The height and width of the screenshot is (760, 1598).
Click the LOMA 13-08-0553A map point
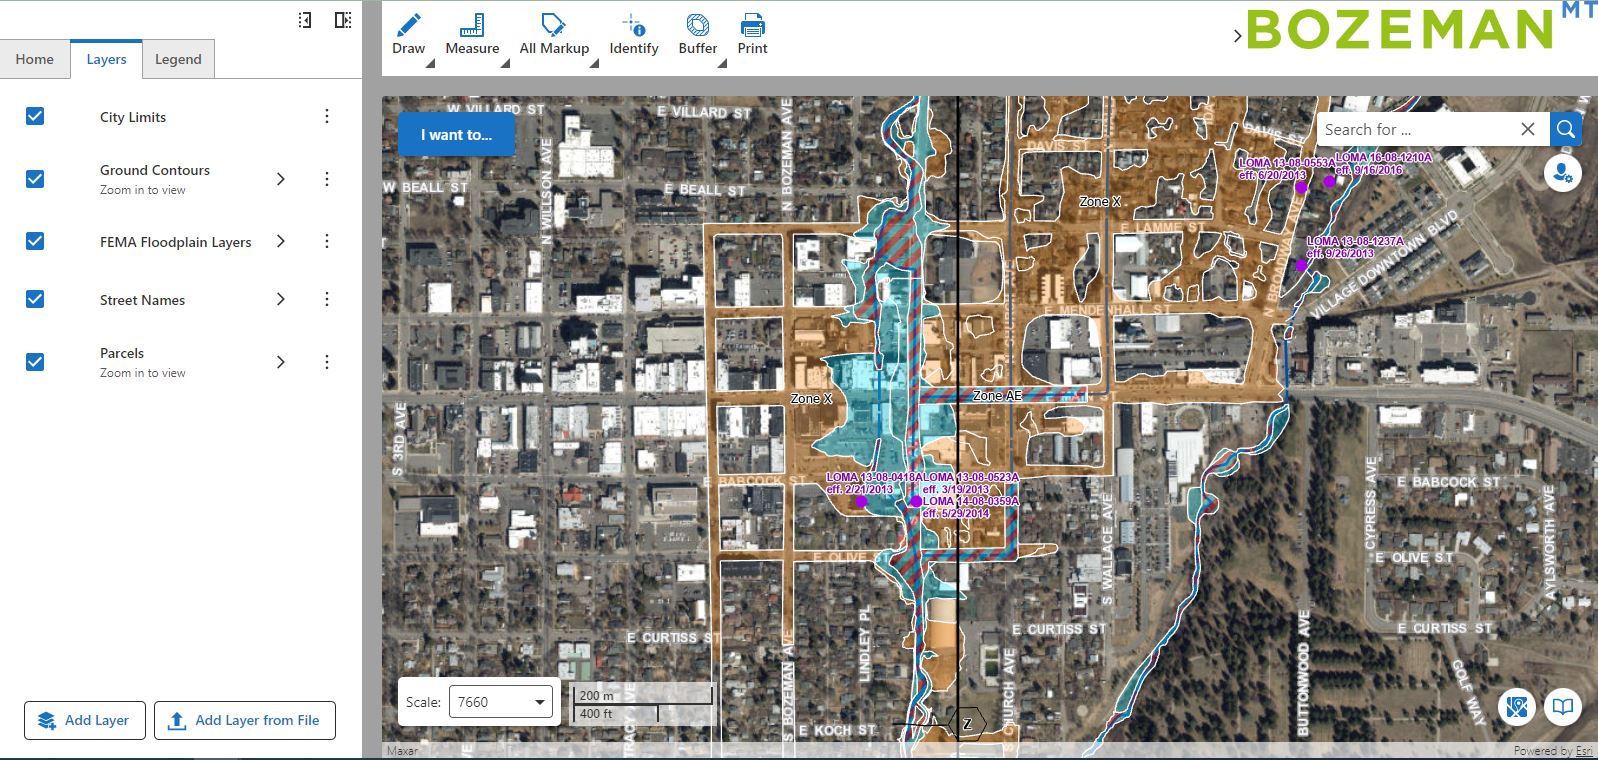tap(1301, 187)
